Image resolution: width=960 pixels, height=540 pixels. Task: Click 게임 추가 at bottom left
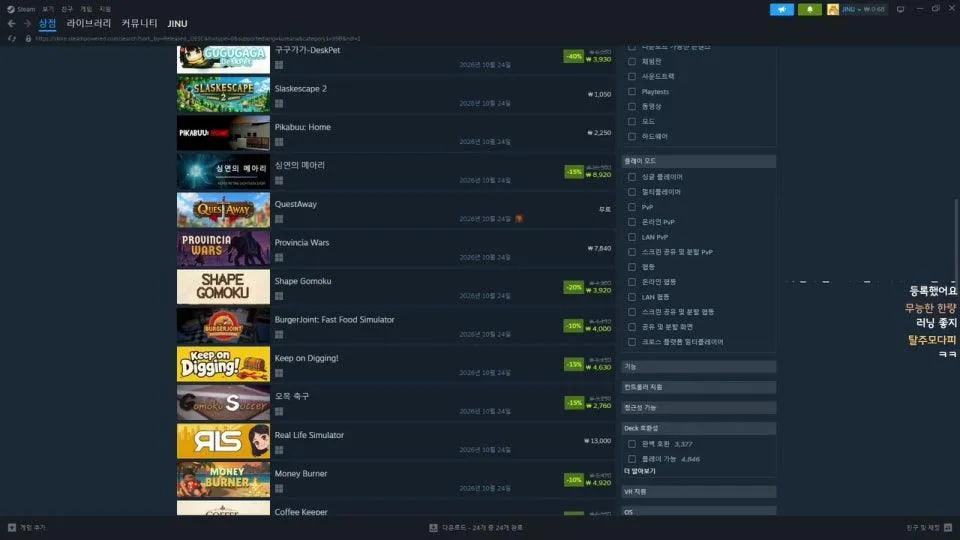pyautogui.click(x=33, y=527)
